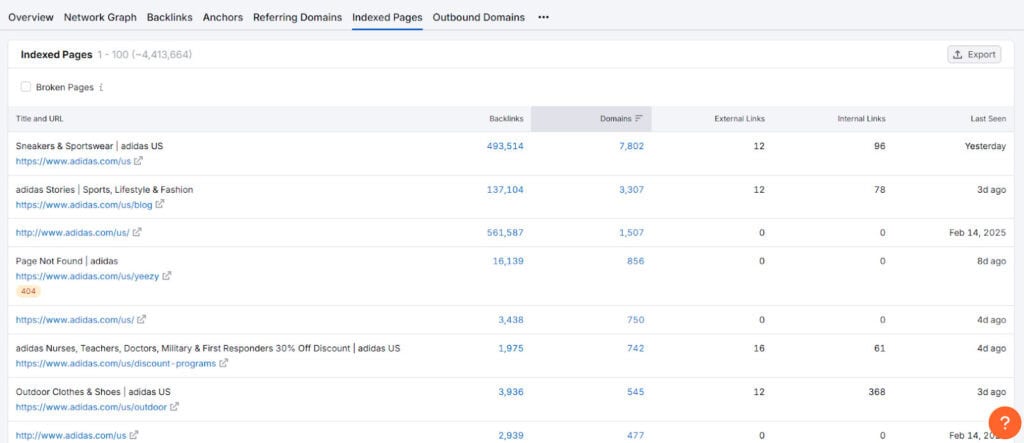The width and height of the screenshot is (1024, 443).
Task: Click the 404 status badge
Action: click(28, 291)
